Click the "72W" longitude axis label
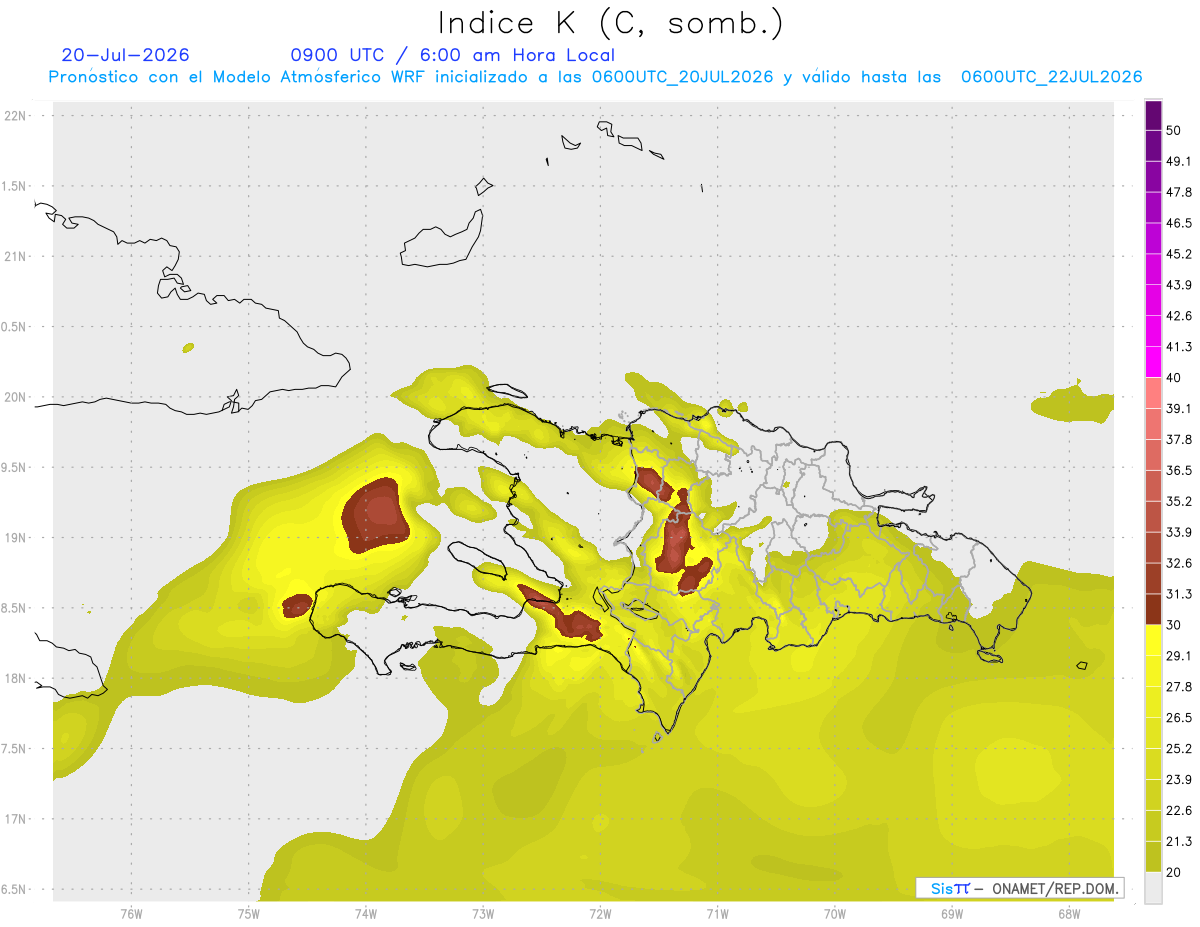This screenshot has width=1200, height=927. 600,912
